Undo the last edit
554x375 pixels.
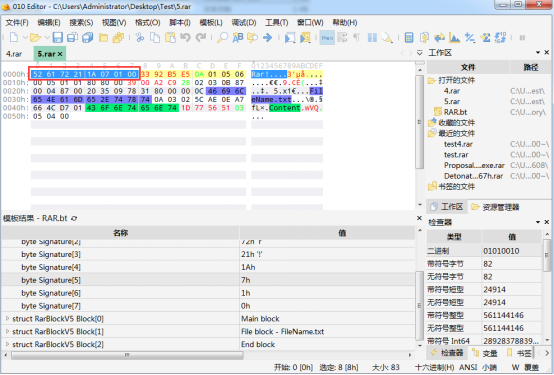[x=185, y=37]
